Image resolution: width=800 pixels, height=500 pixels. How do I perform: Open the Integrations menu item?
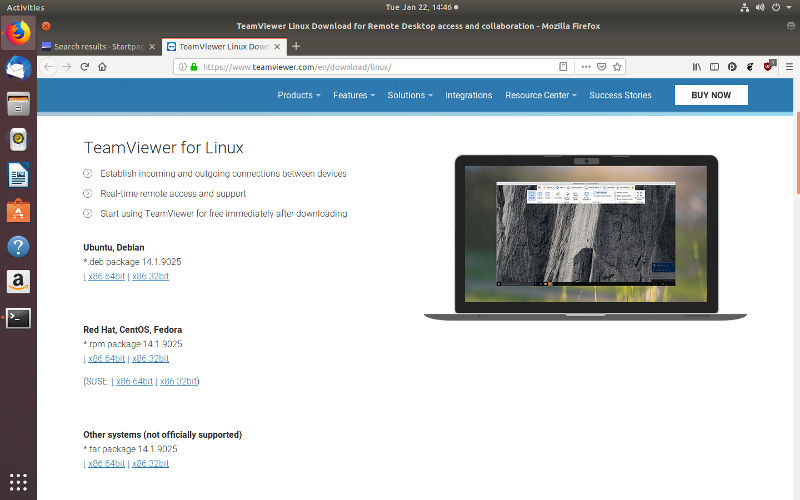[x=468, y=95]
